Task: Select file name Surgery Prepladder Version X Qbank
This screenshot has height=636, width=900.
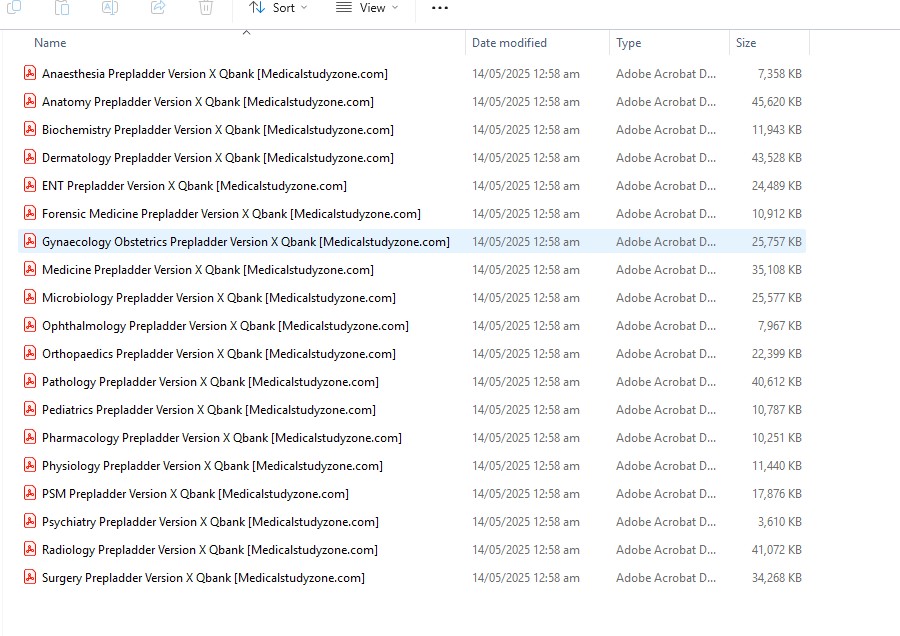Action: click(203, 578)
